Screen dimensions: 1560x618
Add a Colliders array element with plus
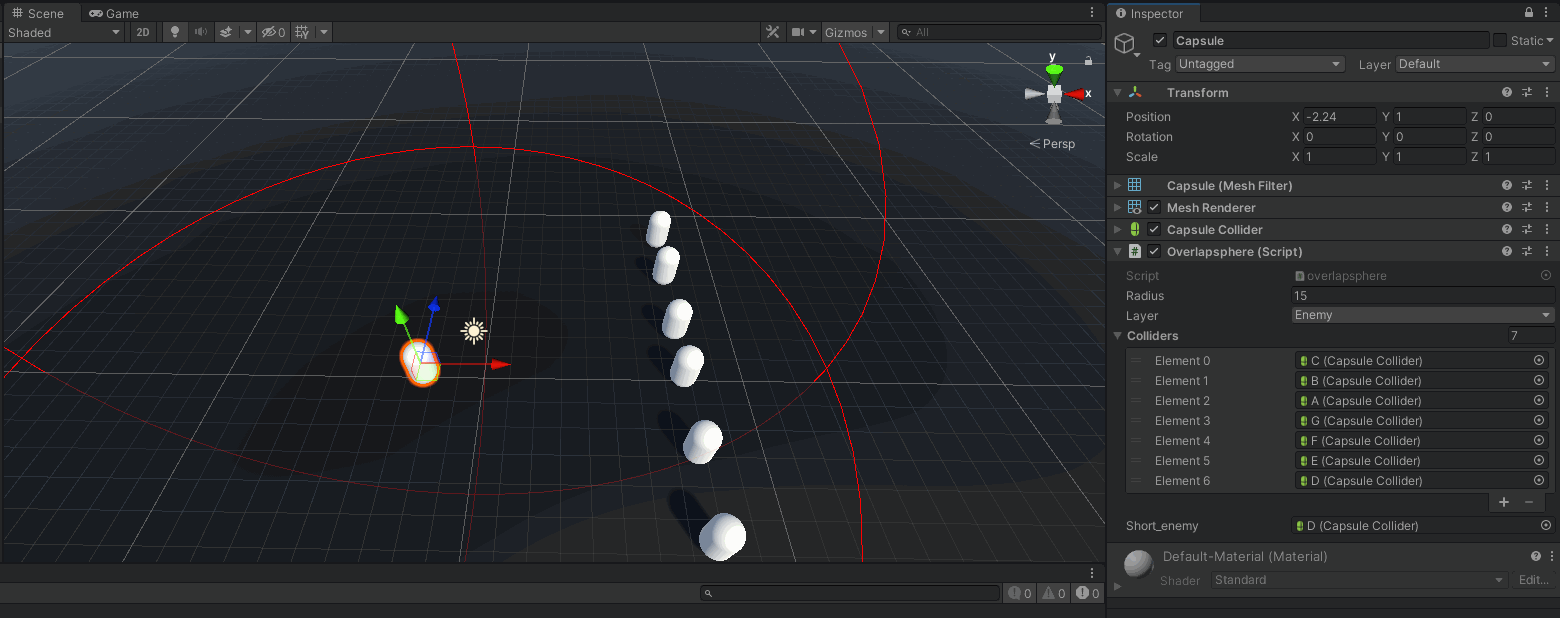(1504, 502)
